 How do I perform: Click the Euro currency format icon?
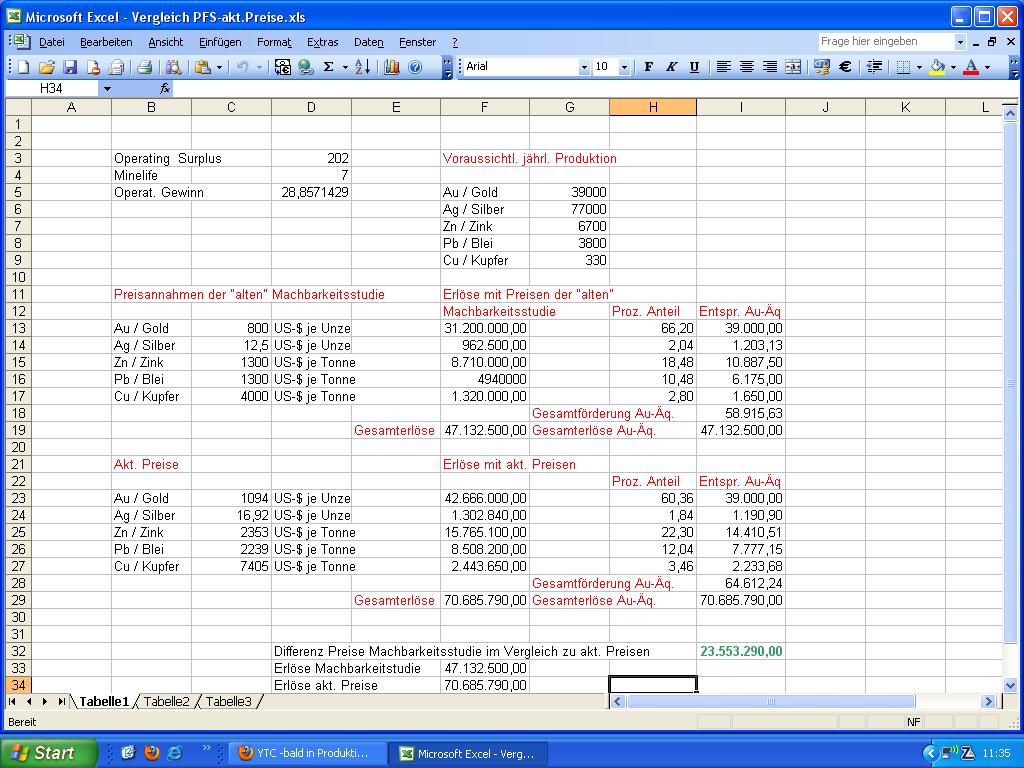point(845,67)
